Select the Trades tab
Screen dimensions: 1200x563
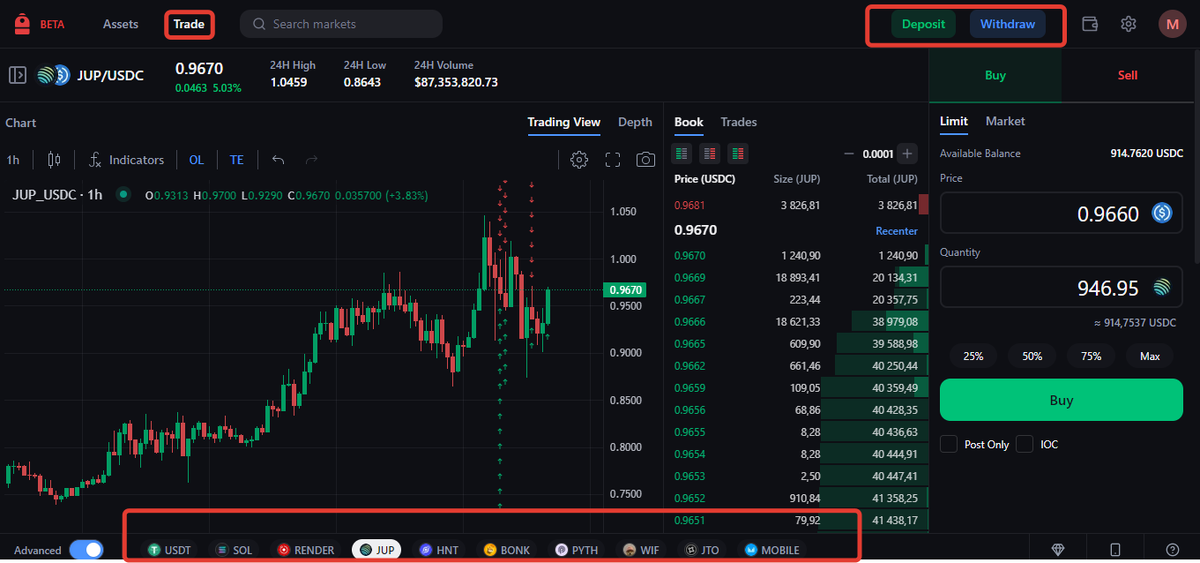[x=739, y=122]
